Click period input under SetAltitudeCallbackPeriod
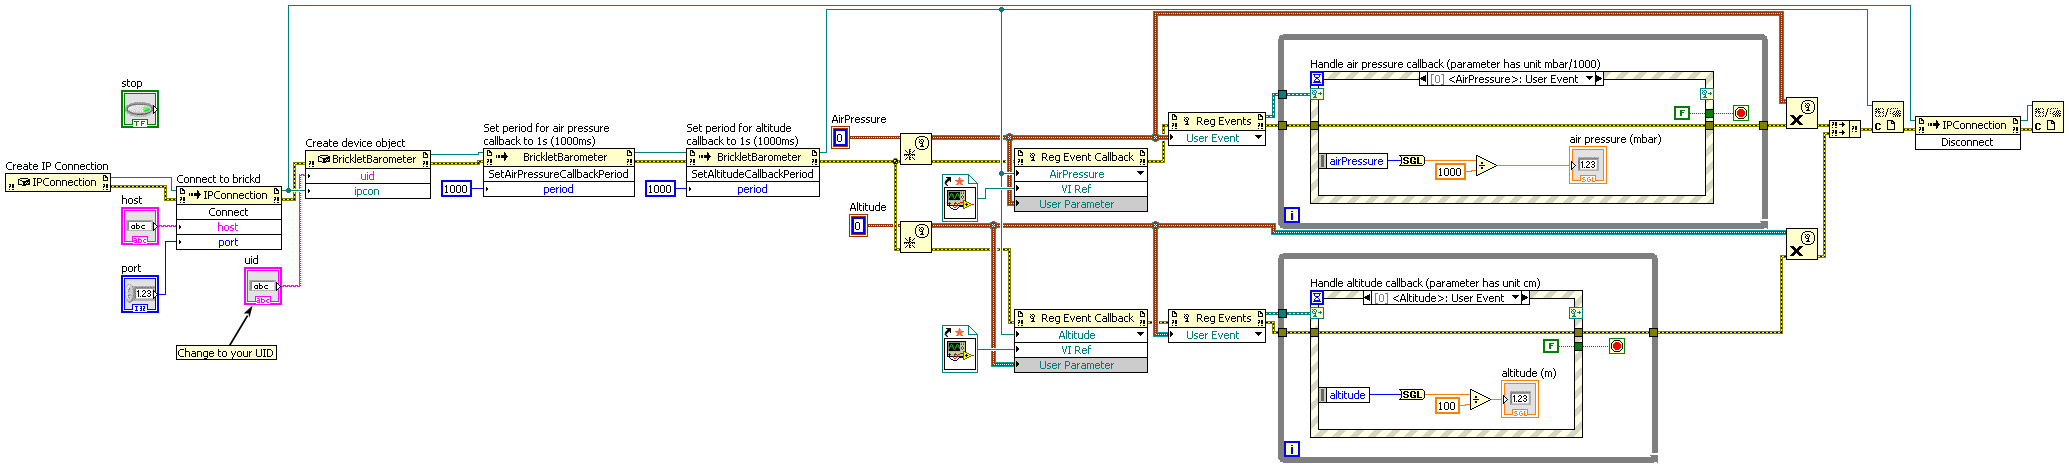Image resolution: width=2069 pixels, height=468 pixels. (752, 189)
